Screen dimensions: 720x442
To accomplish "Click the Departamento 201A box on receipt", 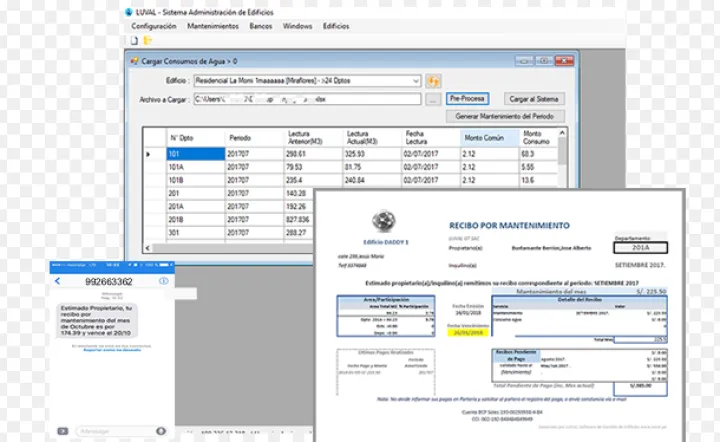I will (641, 248).
